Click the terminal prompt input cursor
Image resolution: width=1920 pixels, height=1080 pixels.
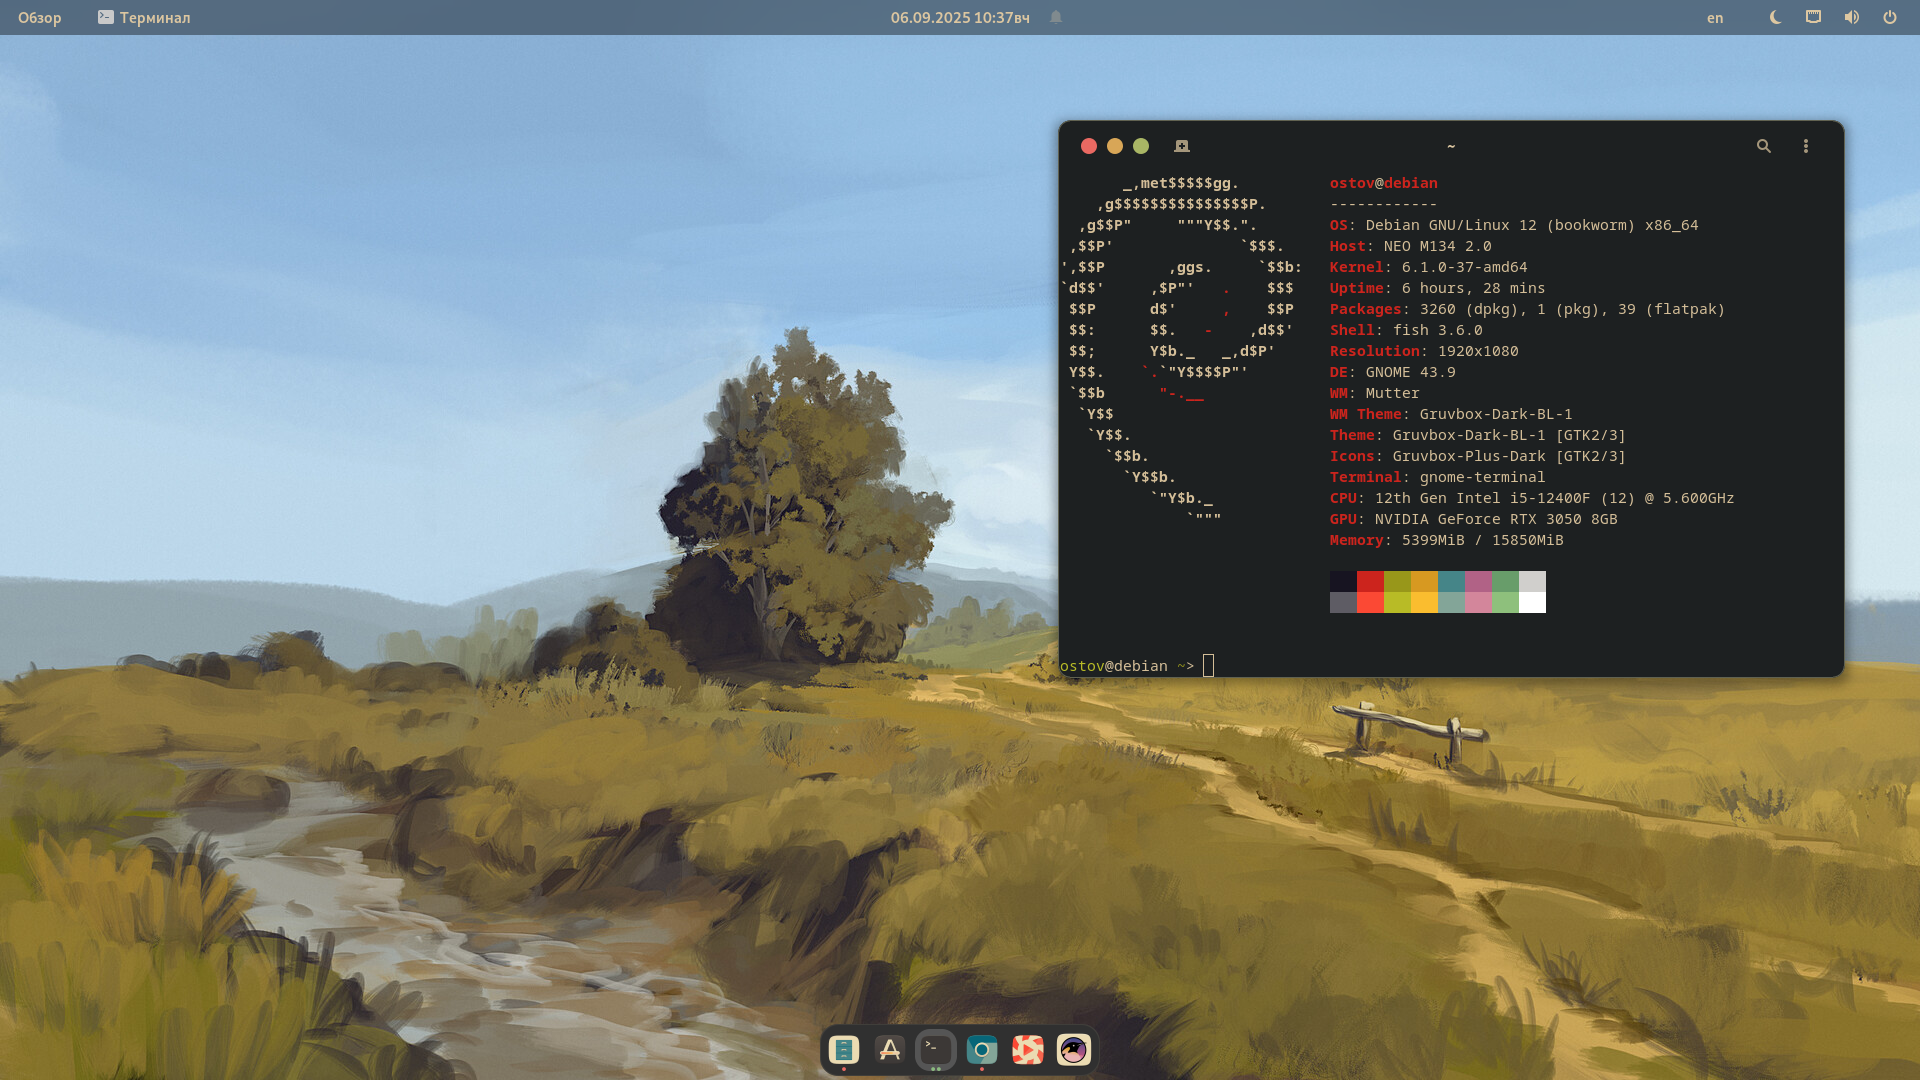pyautogui.click(x=1208, y=666)
